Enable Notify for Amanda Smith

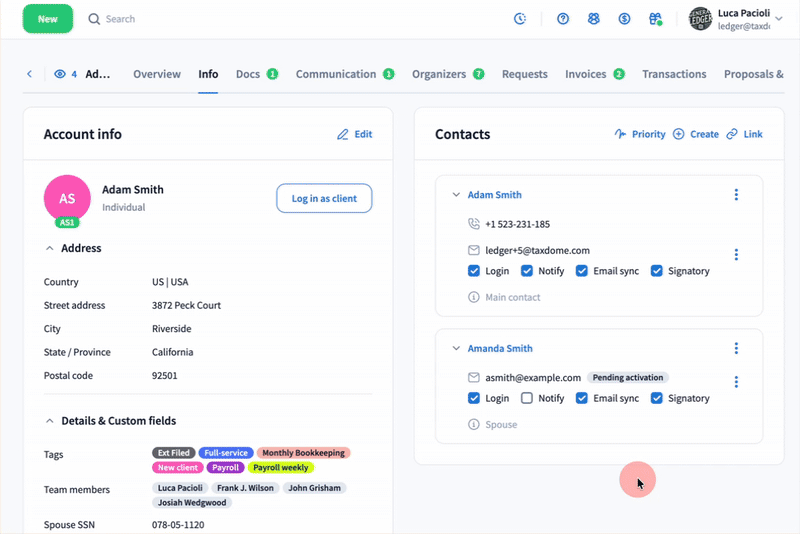click(527, 398)
